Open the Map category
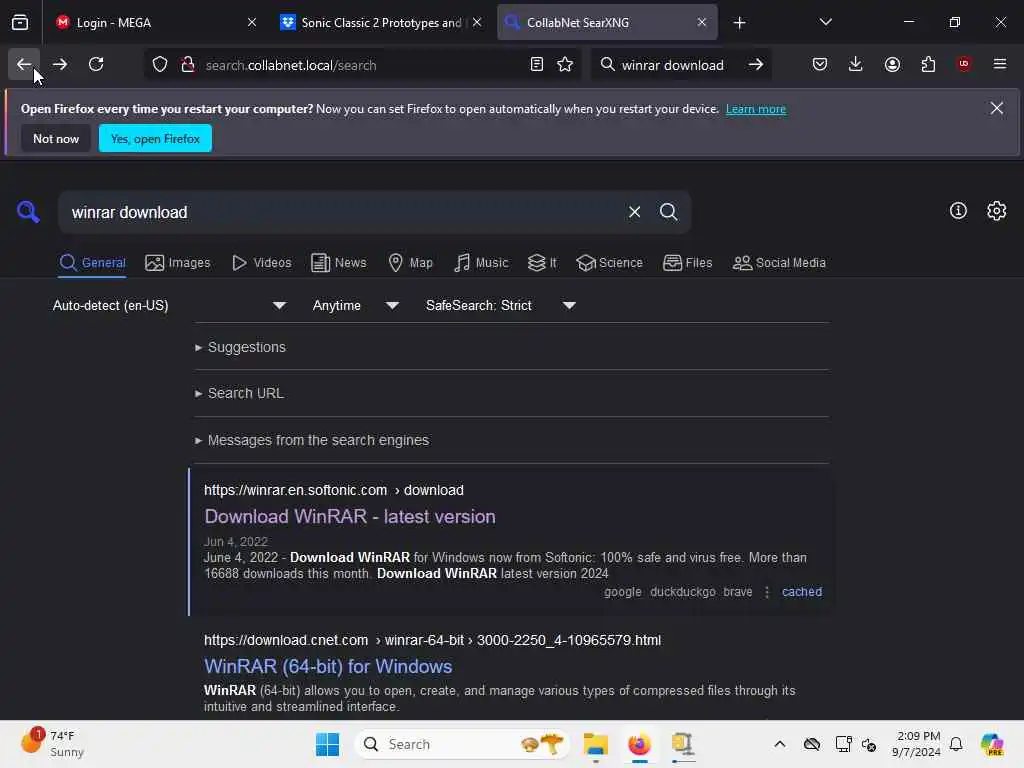This screenshot has height=768, width=1024. (x=410, y=263)
